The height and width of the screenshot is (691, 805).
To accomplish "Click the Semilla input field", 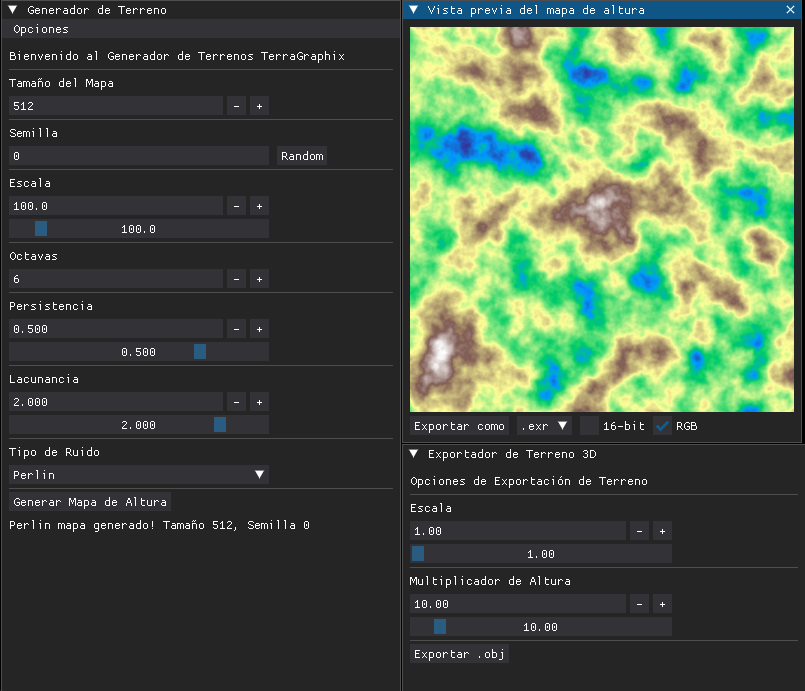I will pyautogui.click(x=139, y=156).
